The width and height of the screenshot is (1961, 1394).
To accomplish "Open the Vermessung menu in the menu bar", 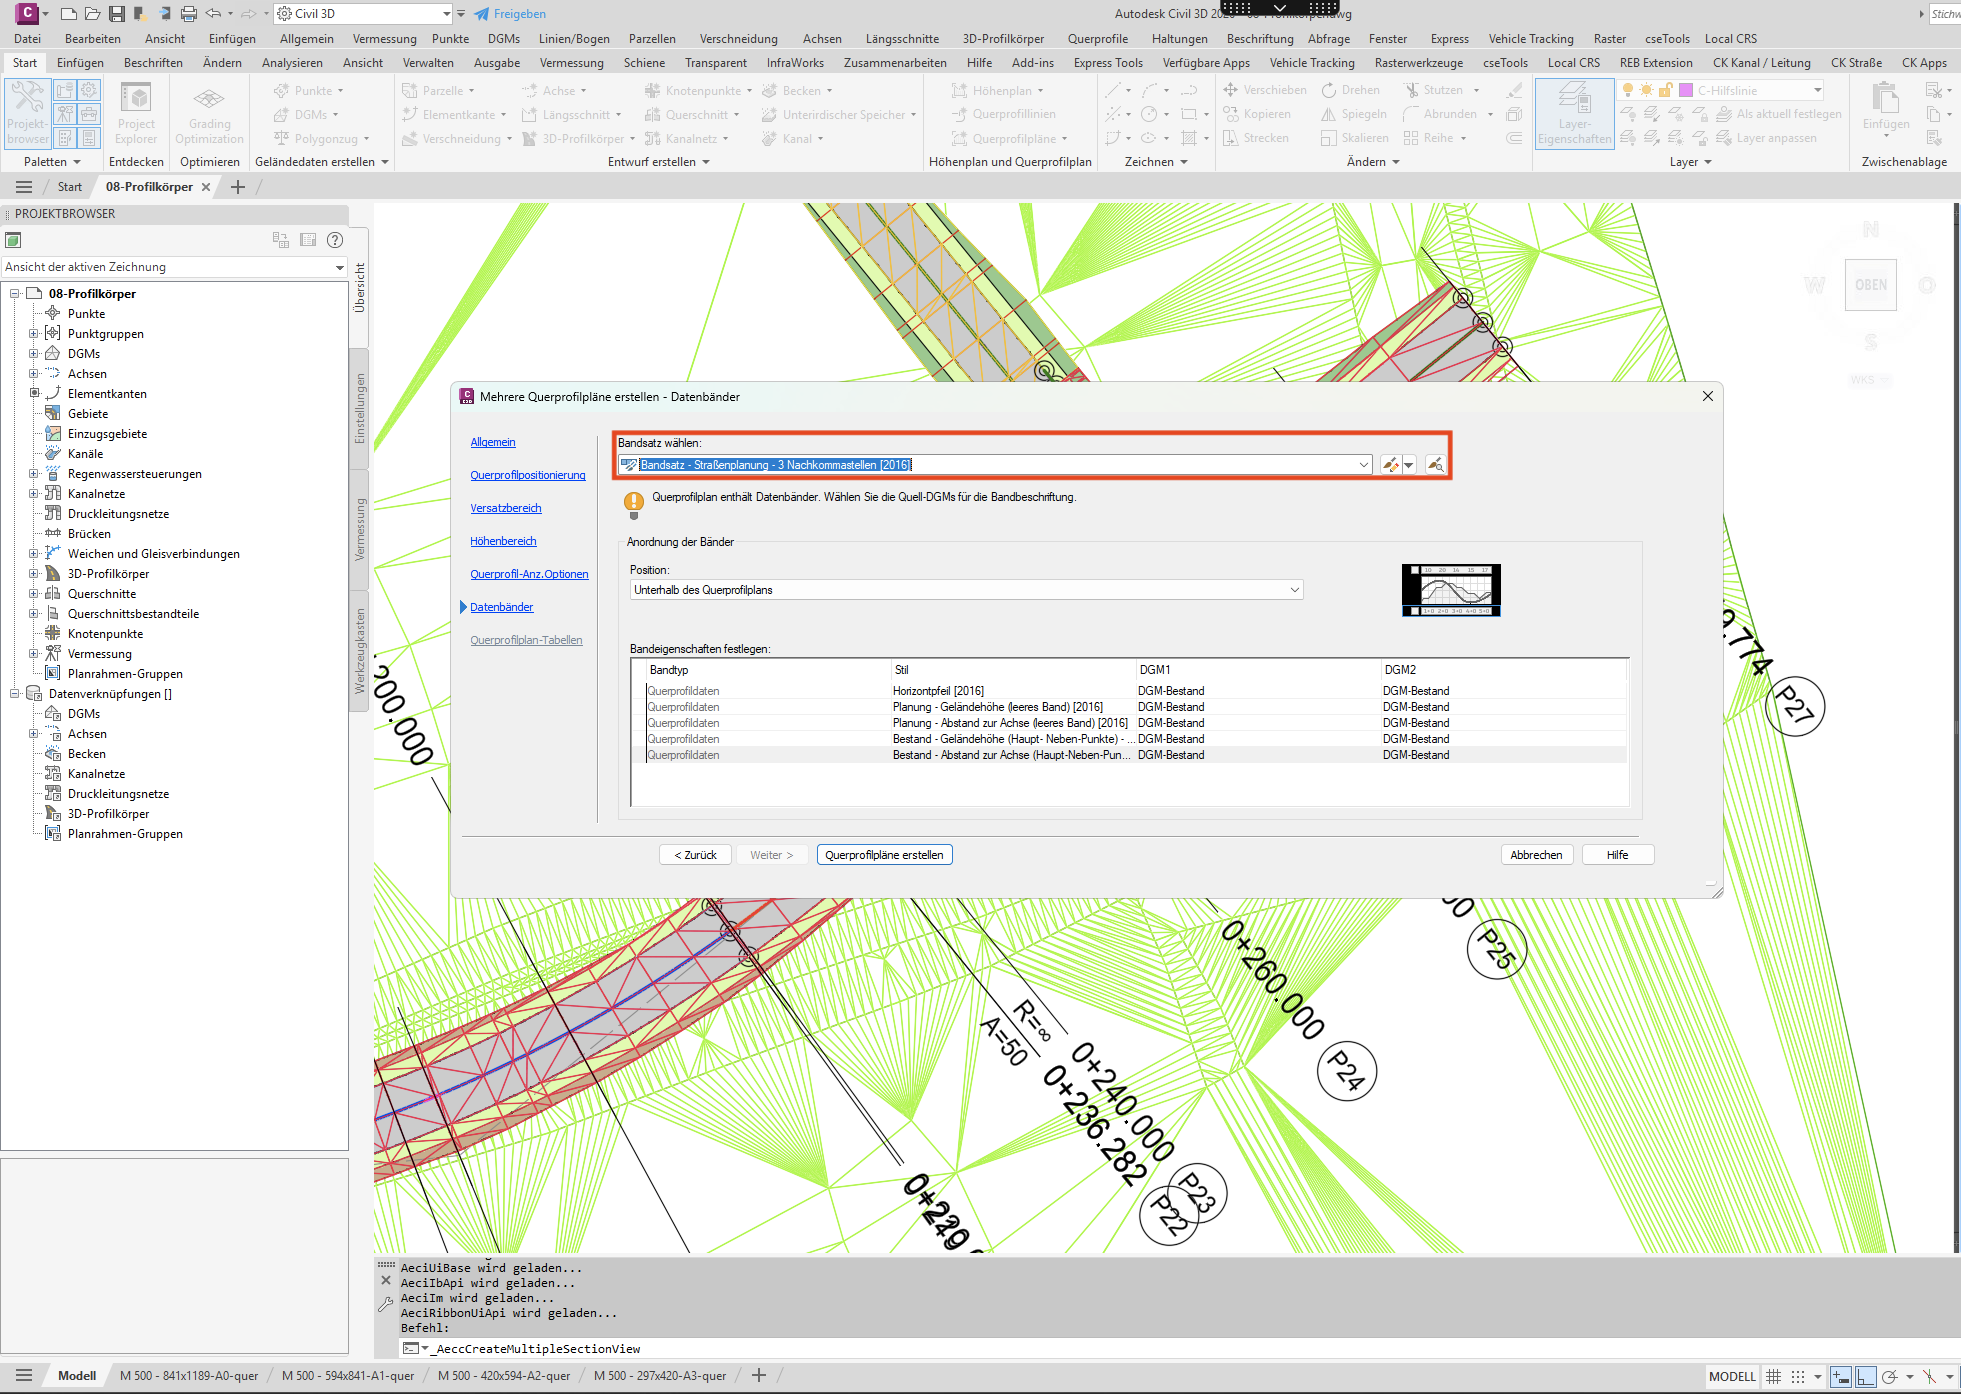I will 385,39.
